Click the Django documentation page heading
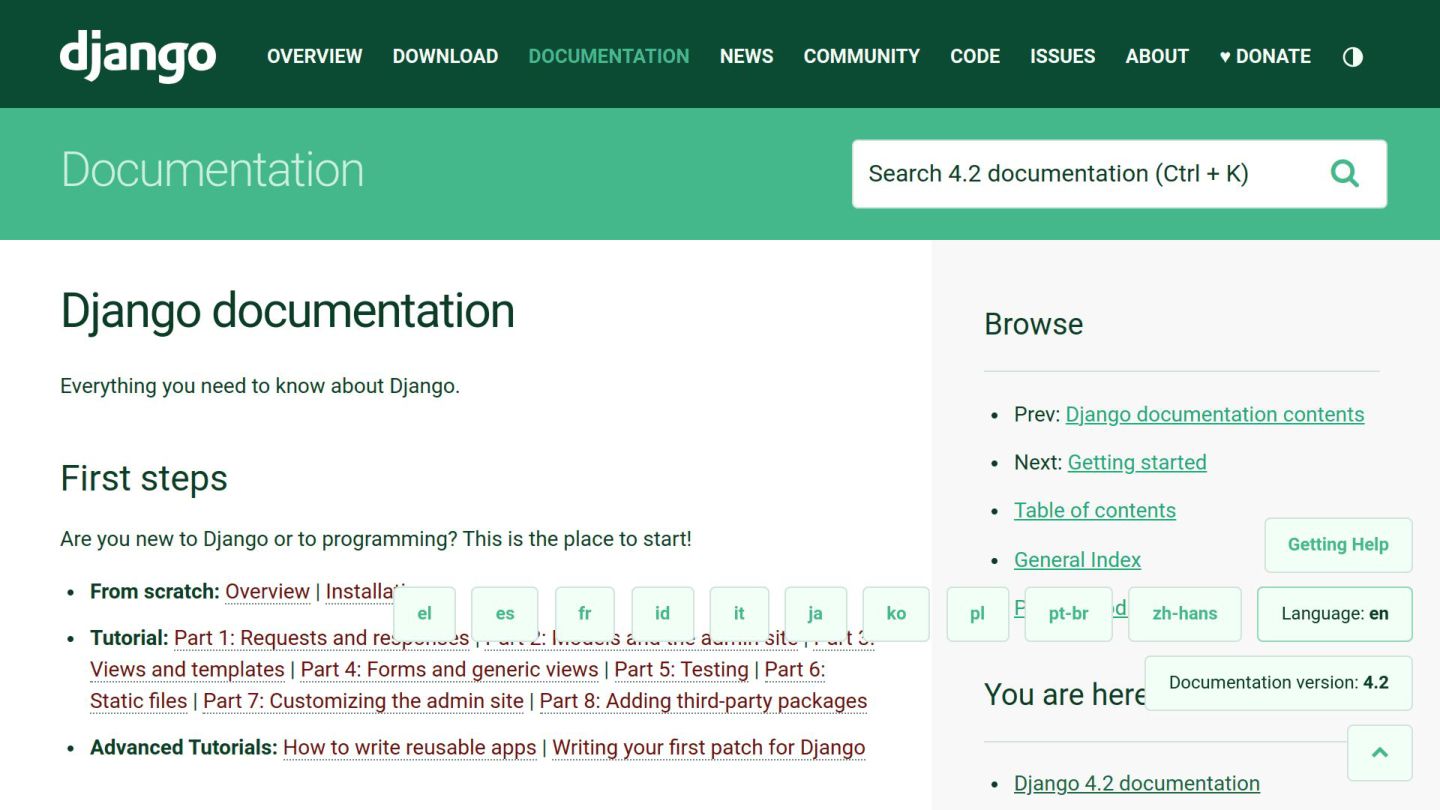This screenshot has height=810, width=1440. [x=287, y=311]
